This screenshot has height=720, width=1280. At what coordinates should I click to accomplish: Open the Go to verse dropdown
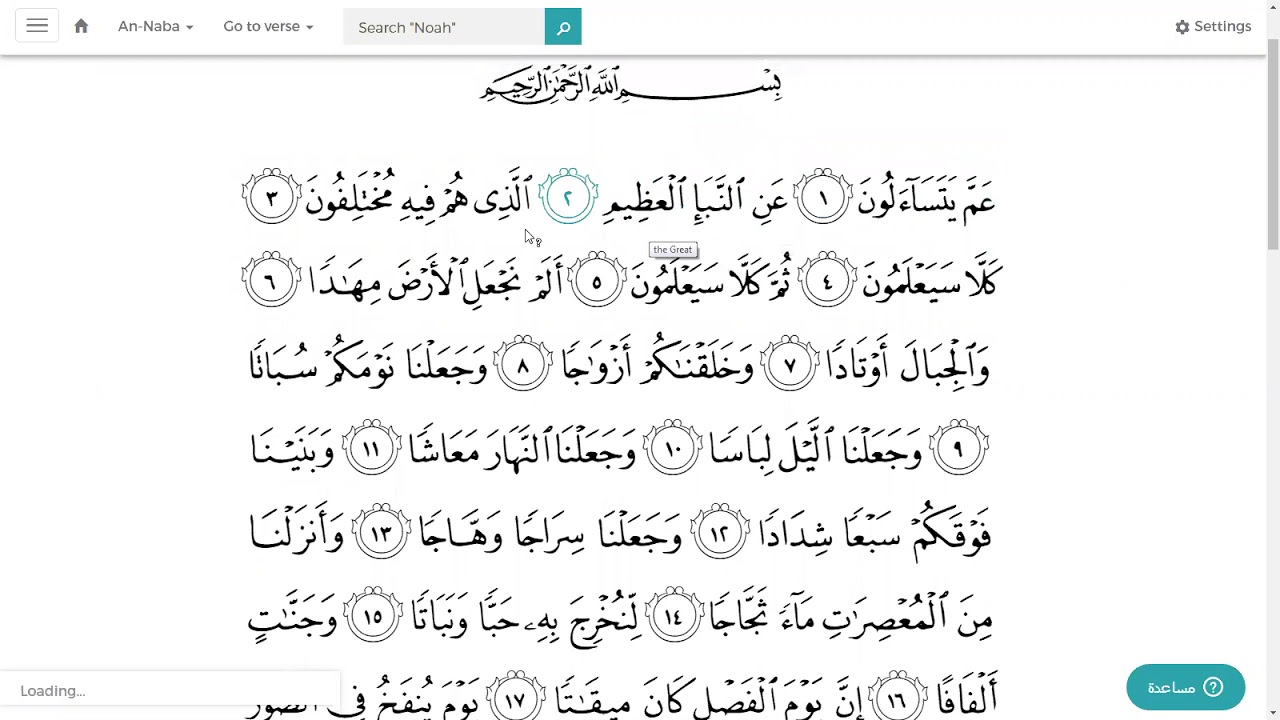tap(268, 27)
